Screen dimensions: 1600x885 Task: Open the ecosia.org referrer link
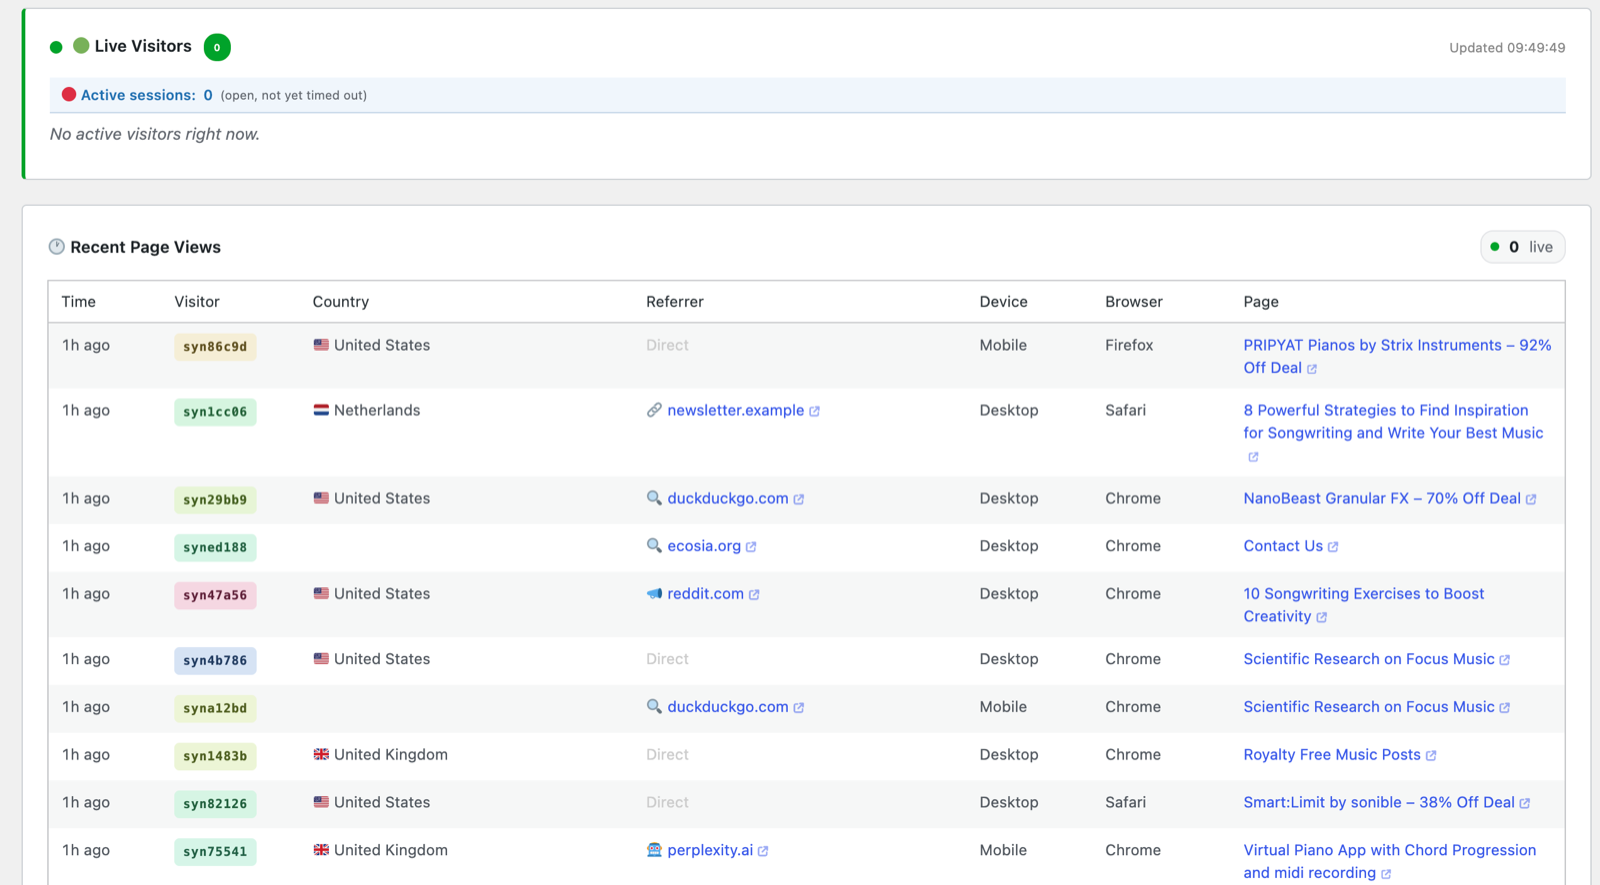[704, 546]
